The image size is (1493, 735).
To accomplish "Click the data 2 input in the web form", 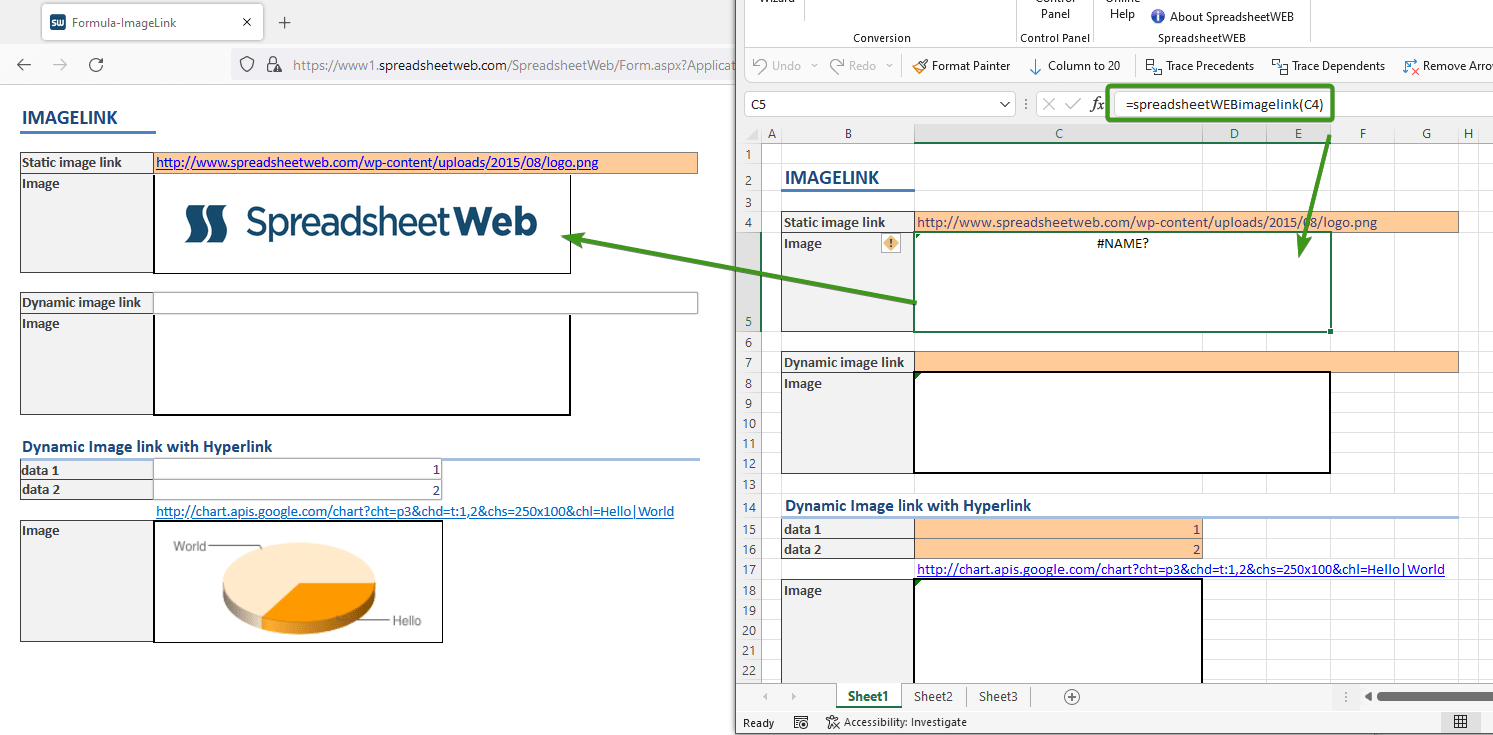I will click(297, 490).
